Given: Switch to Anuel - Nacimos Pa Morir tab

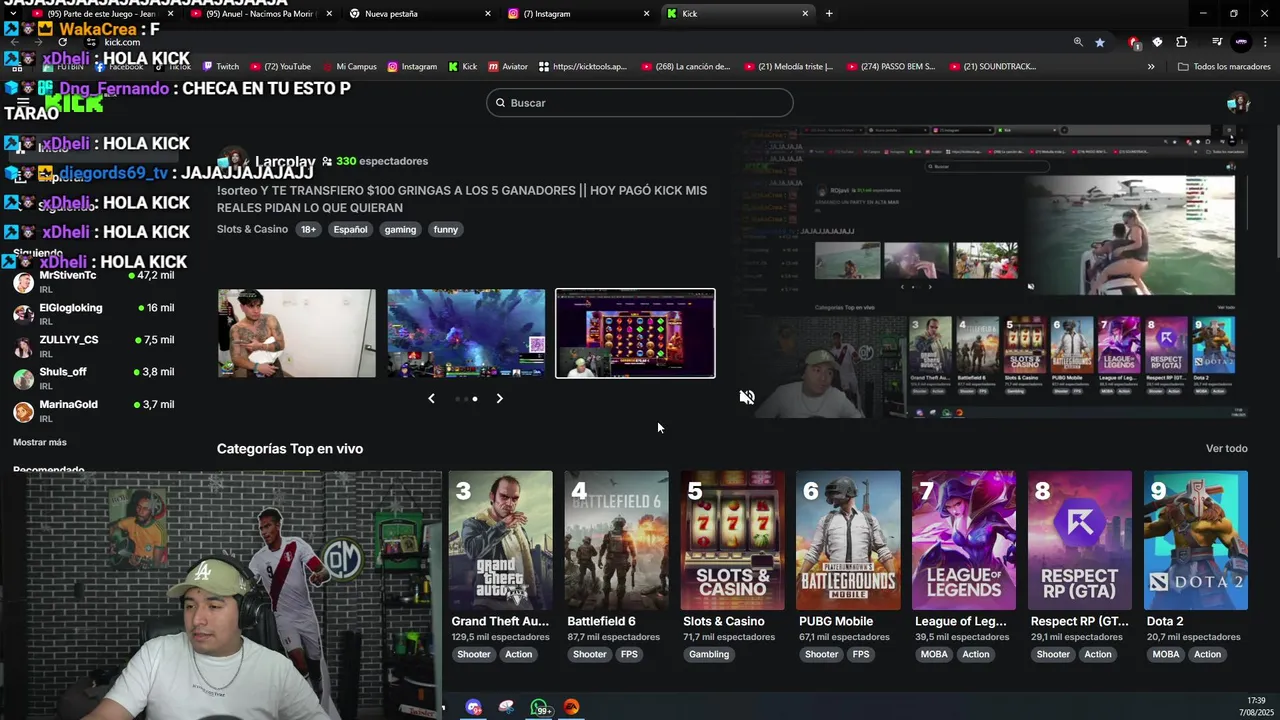Looking at the screenshot, I should pyautogui.click(x=262, y=14).
